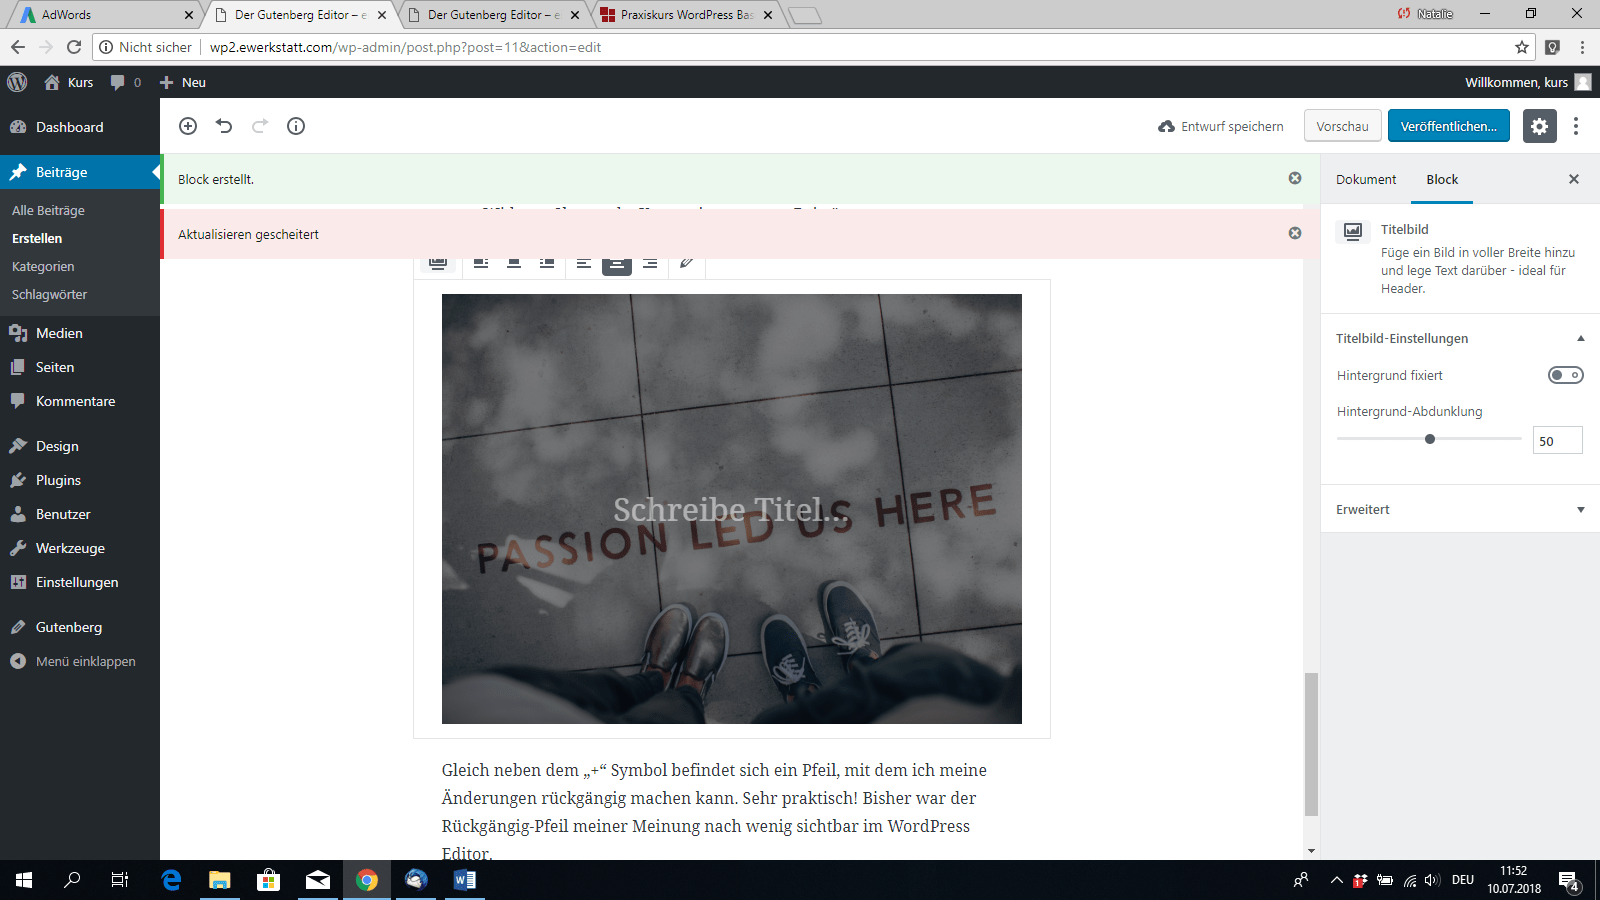Center the title text
The height and width of the screenshot is (900, 1600).
[617, 264]
